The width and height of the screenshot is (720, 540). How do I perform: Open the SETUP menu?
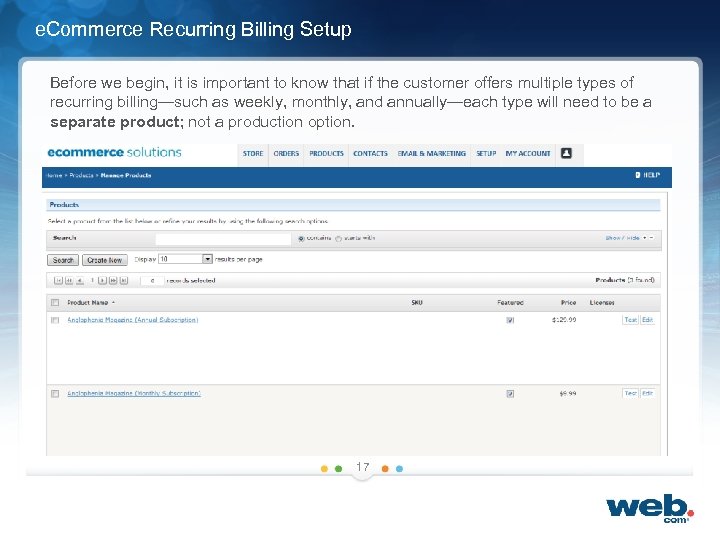(x=486, y=153)
